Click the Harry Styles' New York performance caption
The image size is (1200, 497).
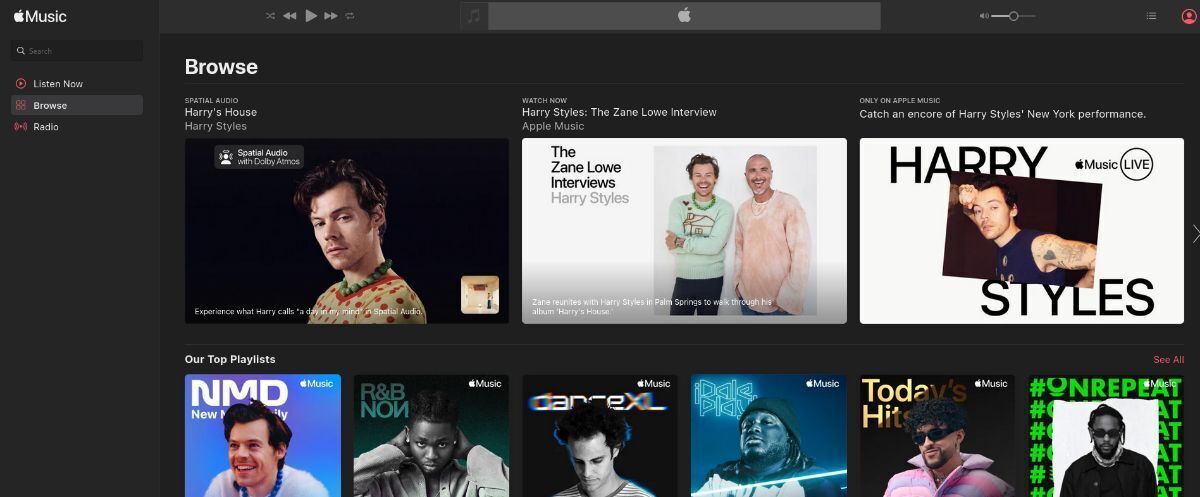click(1003, 114)
